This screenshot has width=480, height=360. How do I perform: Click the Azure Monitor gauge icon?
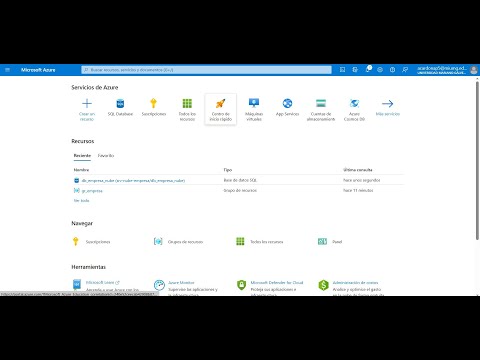(x=159, y=285)
